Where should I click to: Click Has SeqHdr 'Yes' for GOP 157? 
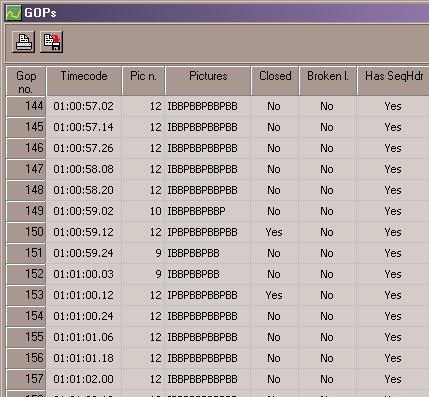point(393,379)
